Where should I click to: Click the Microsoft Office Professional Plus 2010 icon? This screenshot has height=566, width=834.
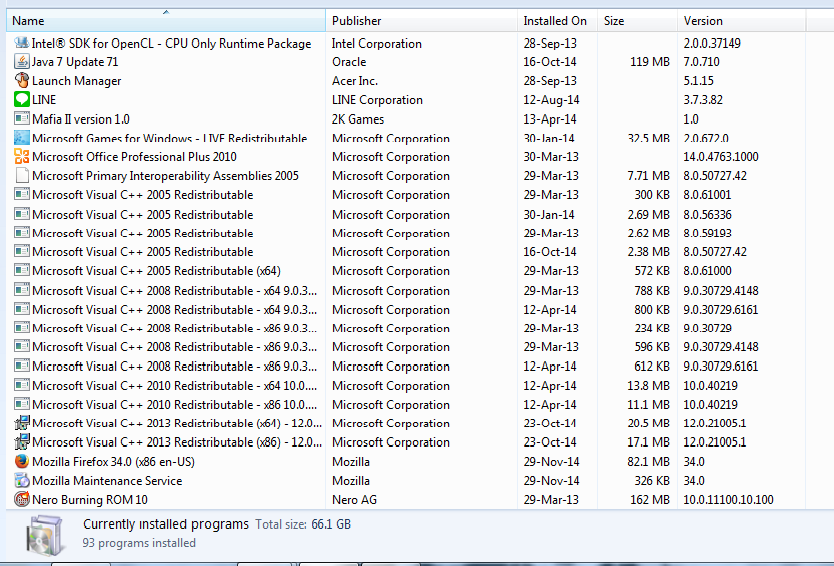[21, 156]
